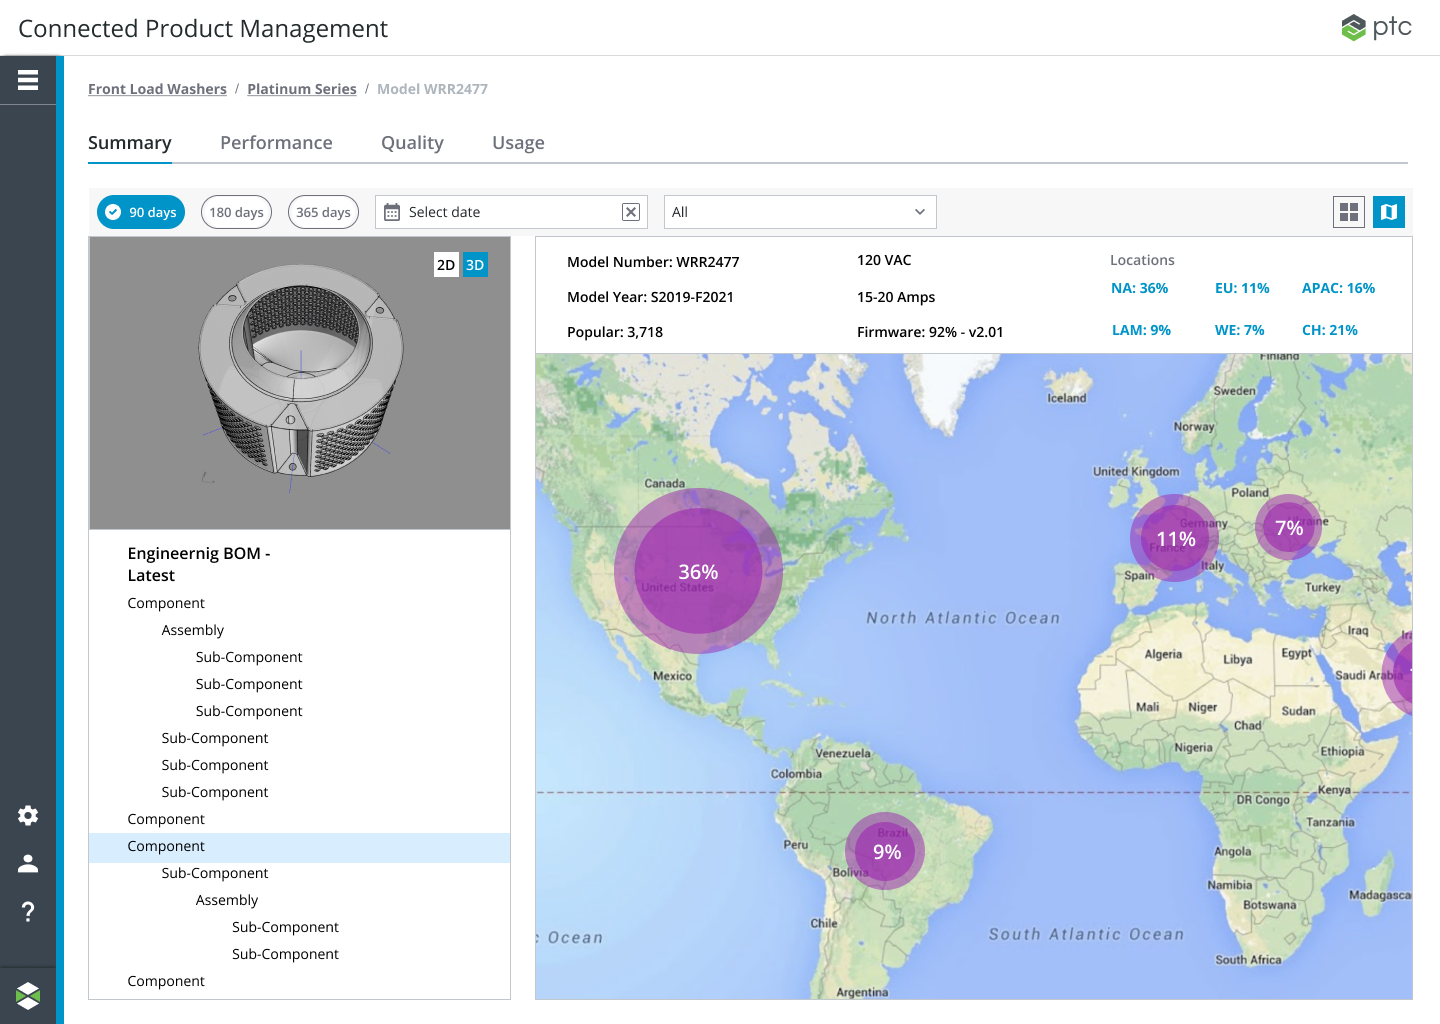Click the 7% bubble near Ukraine
The image size is (1440, 1024).
pyautogui.click(x=1289, y=527)
